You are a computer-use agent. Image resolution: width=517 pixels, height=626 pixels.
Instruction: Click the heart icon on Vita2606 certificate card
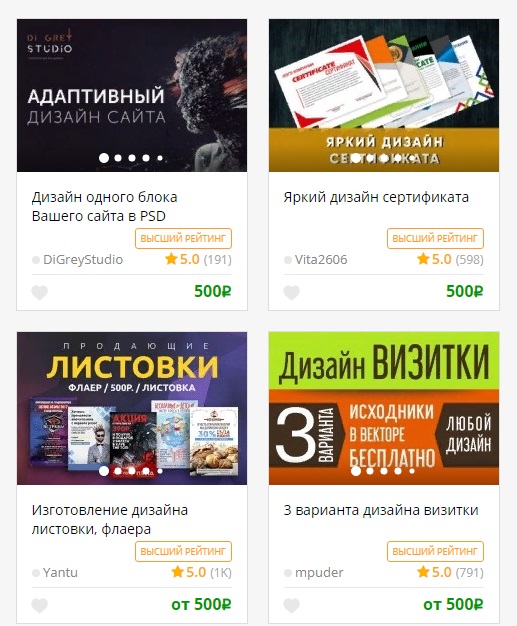pos(291,293)
